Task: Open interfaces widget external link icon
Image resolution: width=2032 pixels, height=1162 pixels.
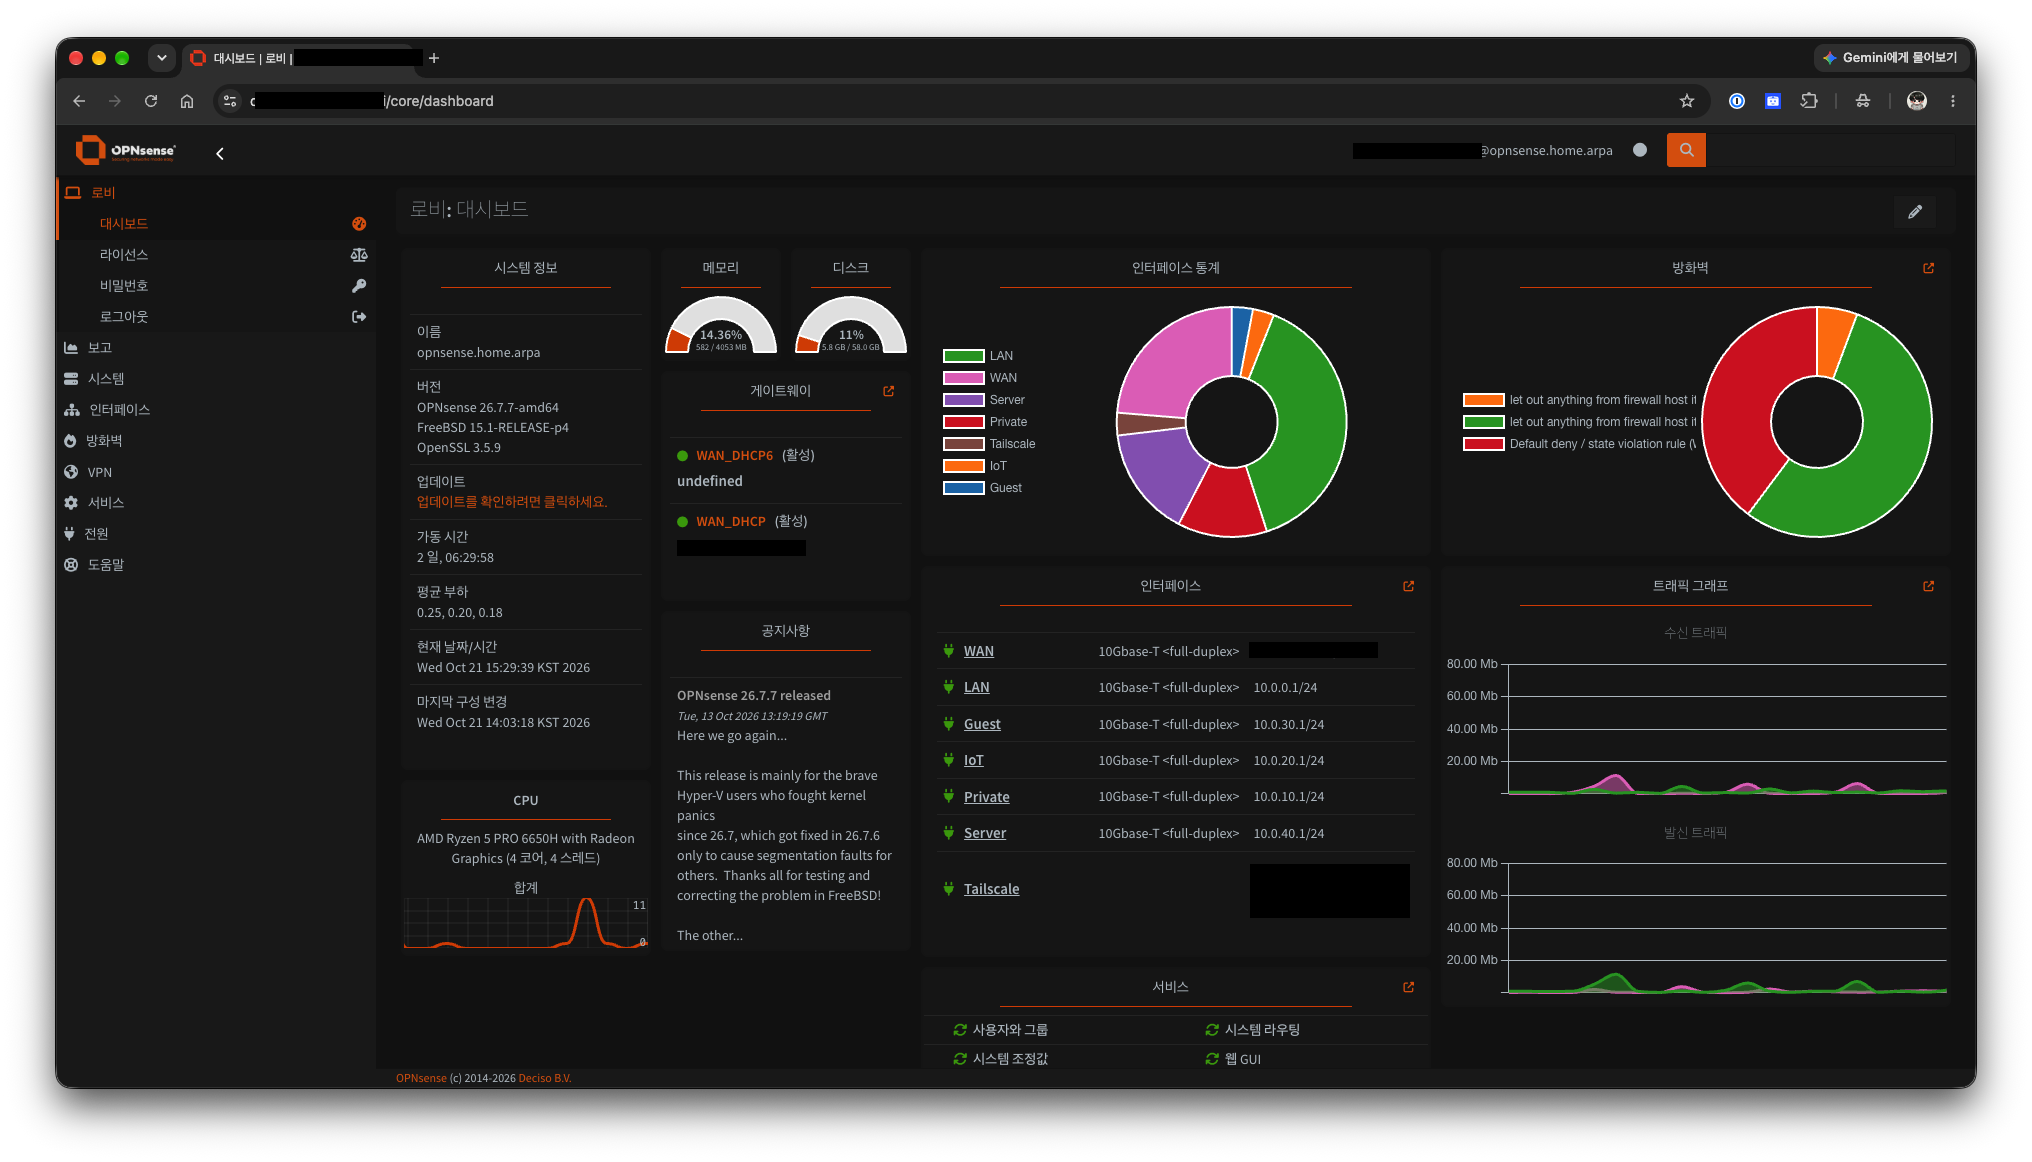Action: (x=1408, y=586)
